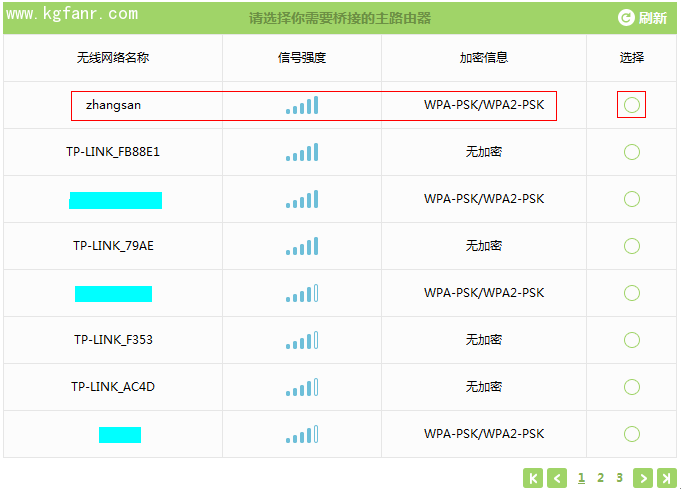Select the zhangsan network radio button
The width and height of the screenshot is (681, 493).
[x=631, y=105]
